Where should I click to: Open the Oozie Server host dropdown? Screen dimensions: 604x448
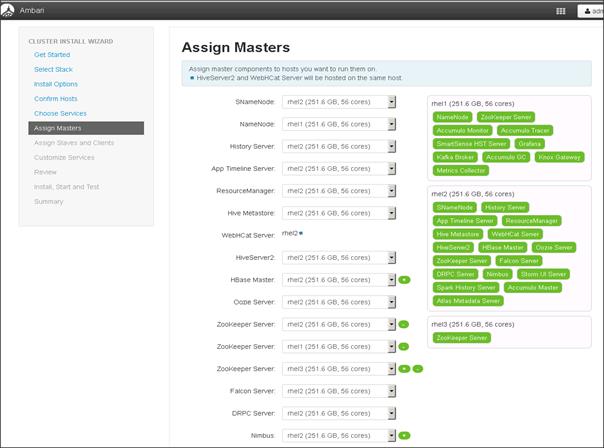(x=339, y=302)
